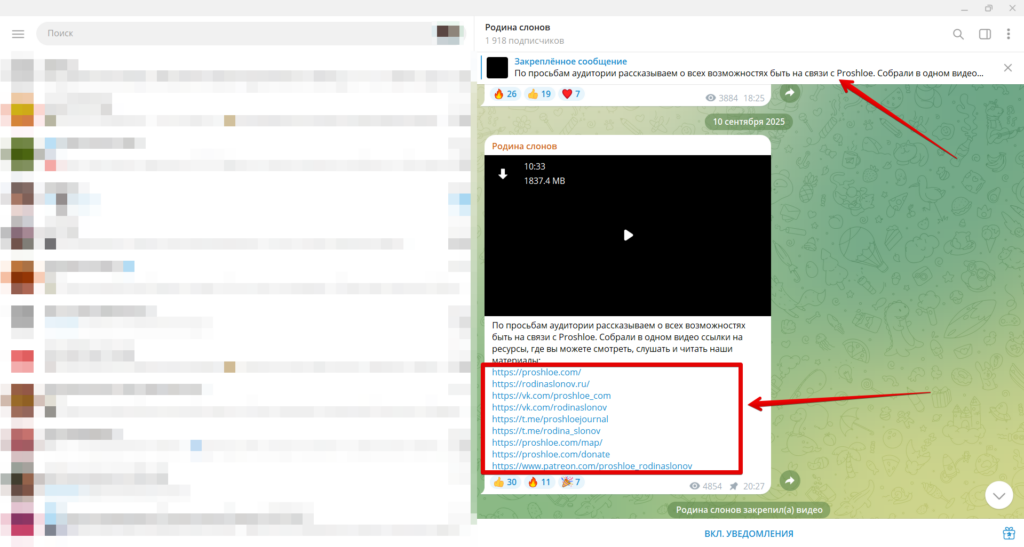Click the thumbs-up reaction with 30
The width and height of the screenshot is (1024, 547).
(505, 482)
